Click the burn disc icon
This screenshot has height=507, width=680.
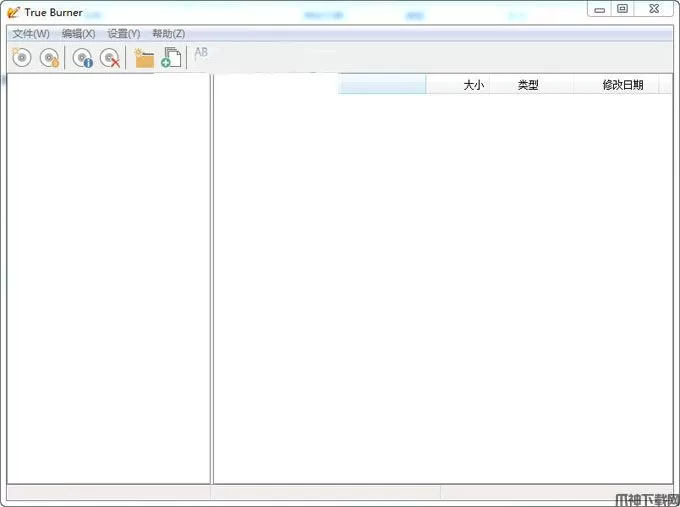(x=49, y=58)
